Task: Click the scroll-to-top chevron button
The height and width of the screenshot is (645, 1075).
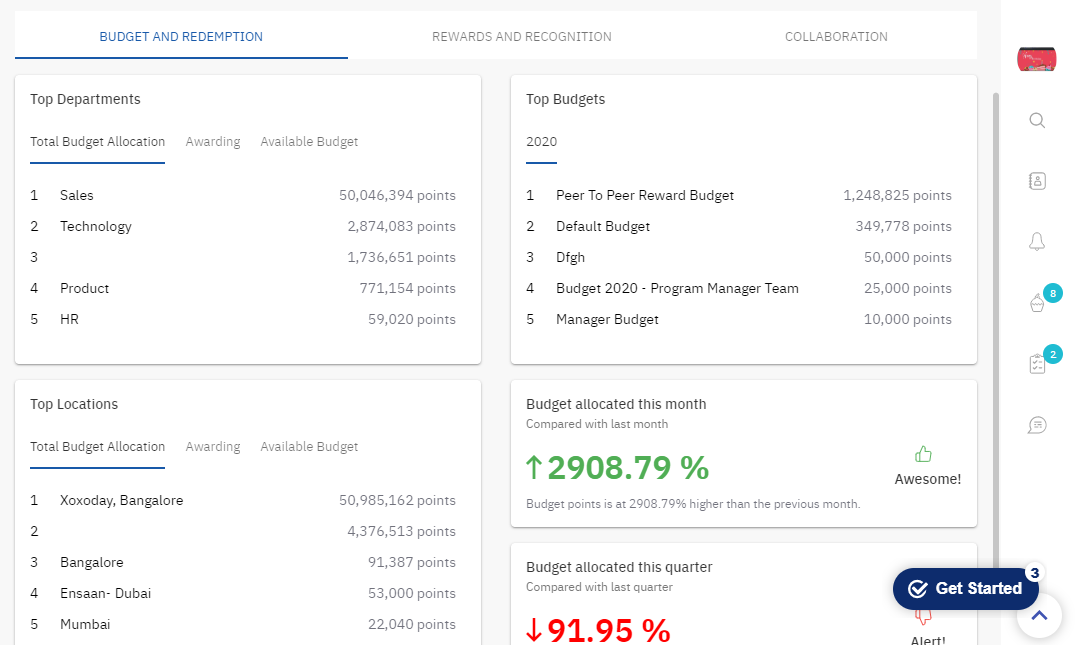Action: point(1039,616)
